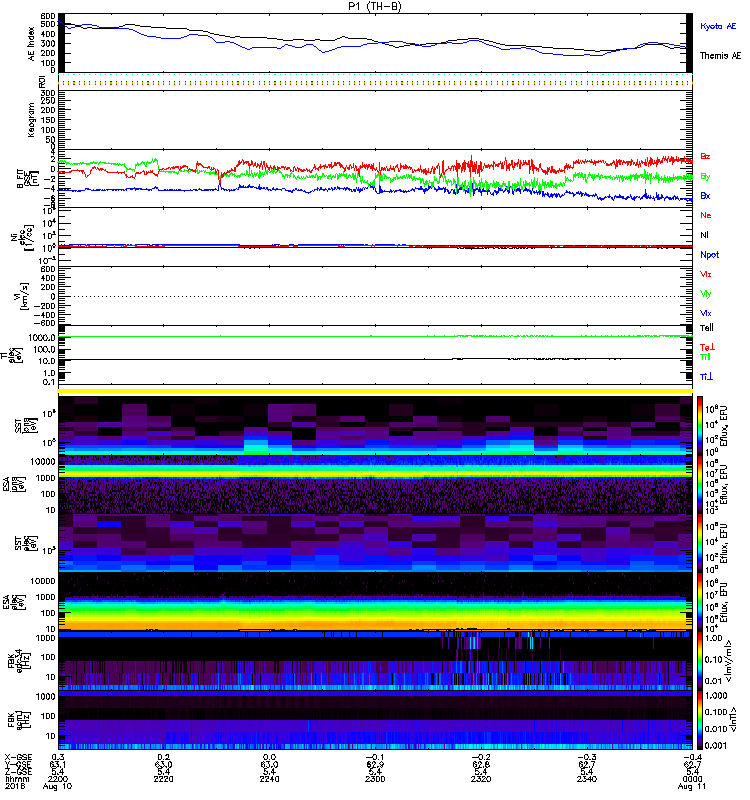The width and height of the screenshot is (750, 800).
Task: Click the Keogram axis label
Action: coord(32,119)
